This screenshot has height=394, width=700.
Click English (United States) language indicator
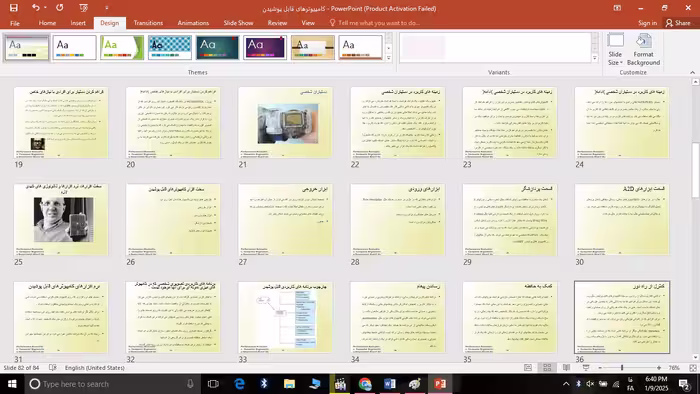95,368
